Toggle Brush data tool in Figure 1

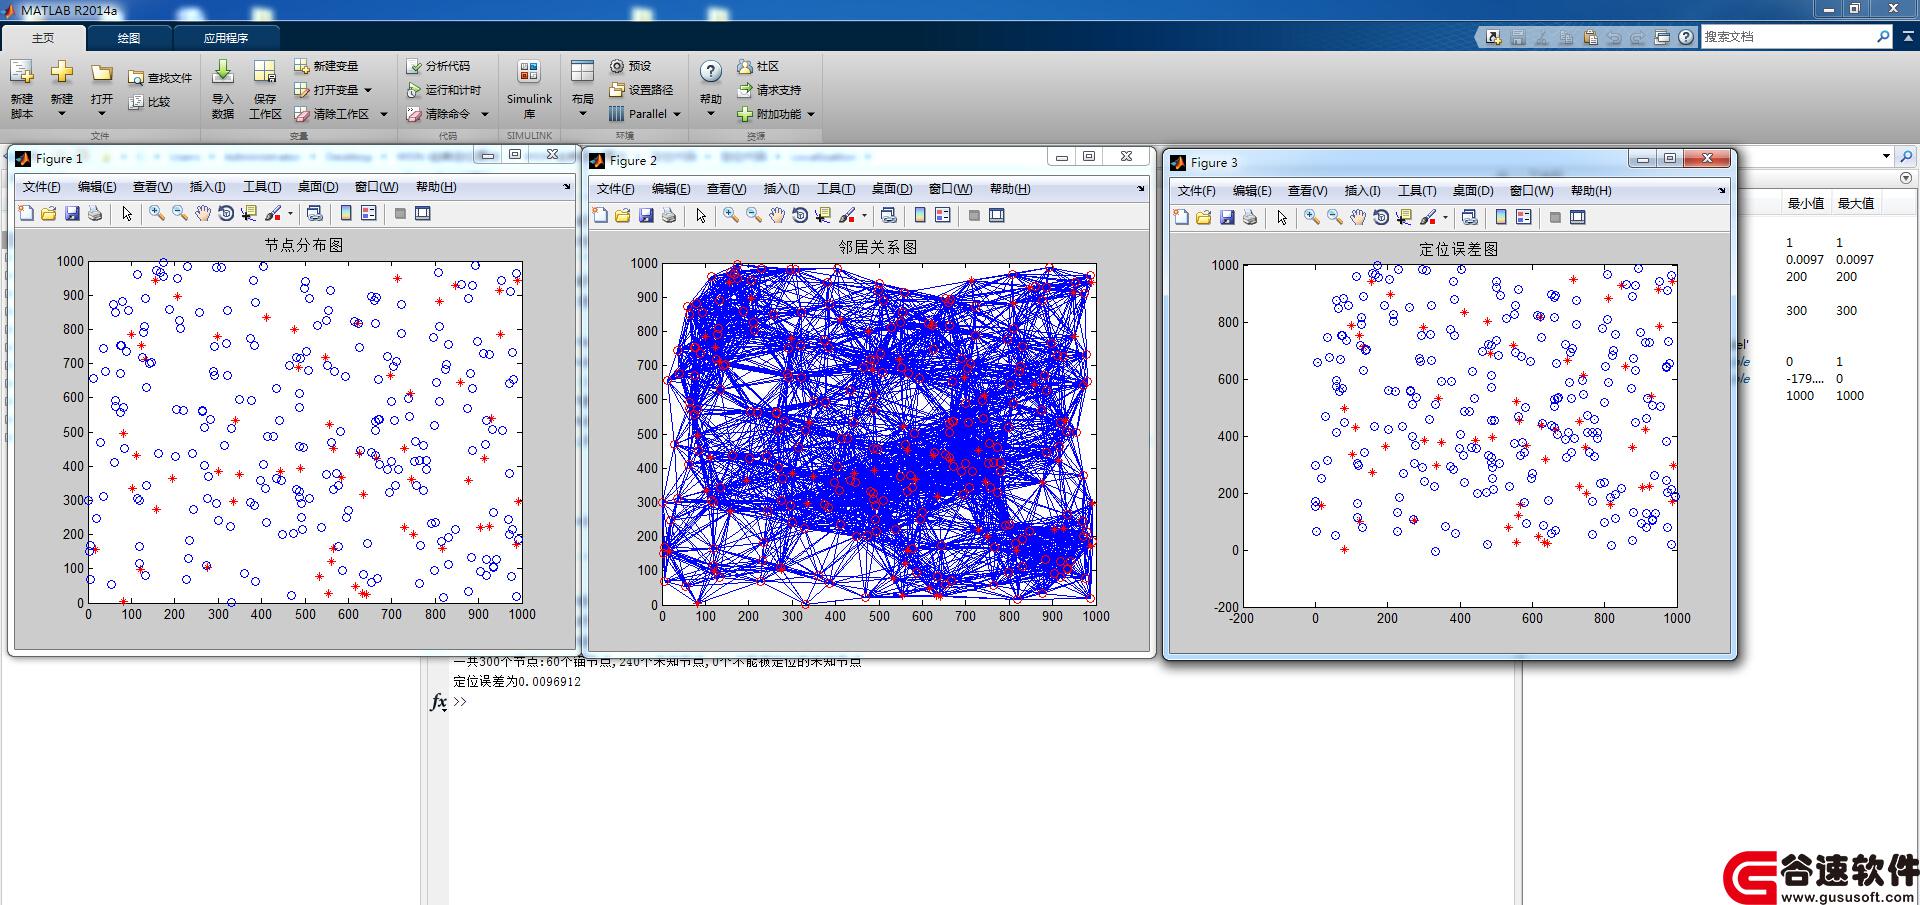point(273,213)
